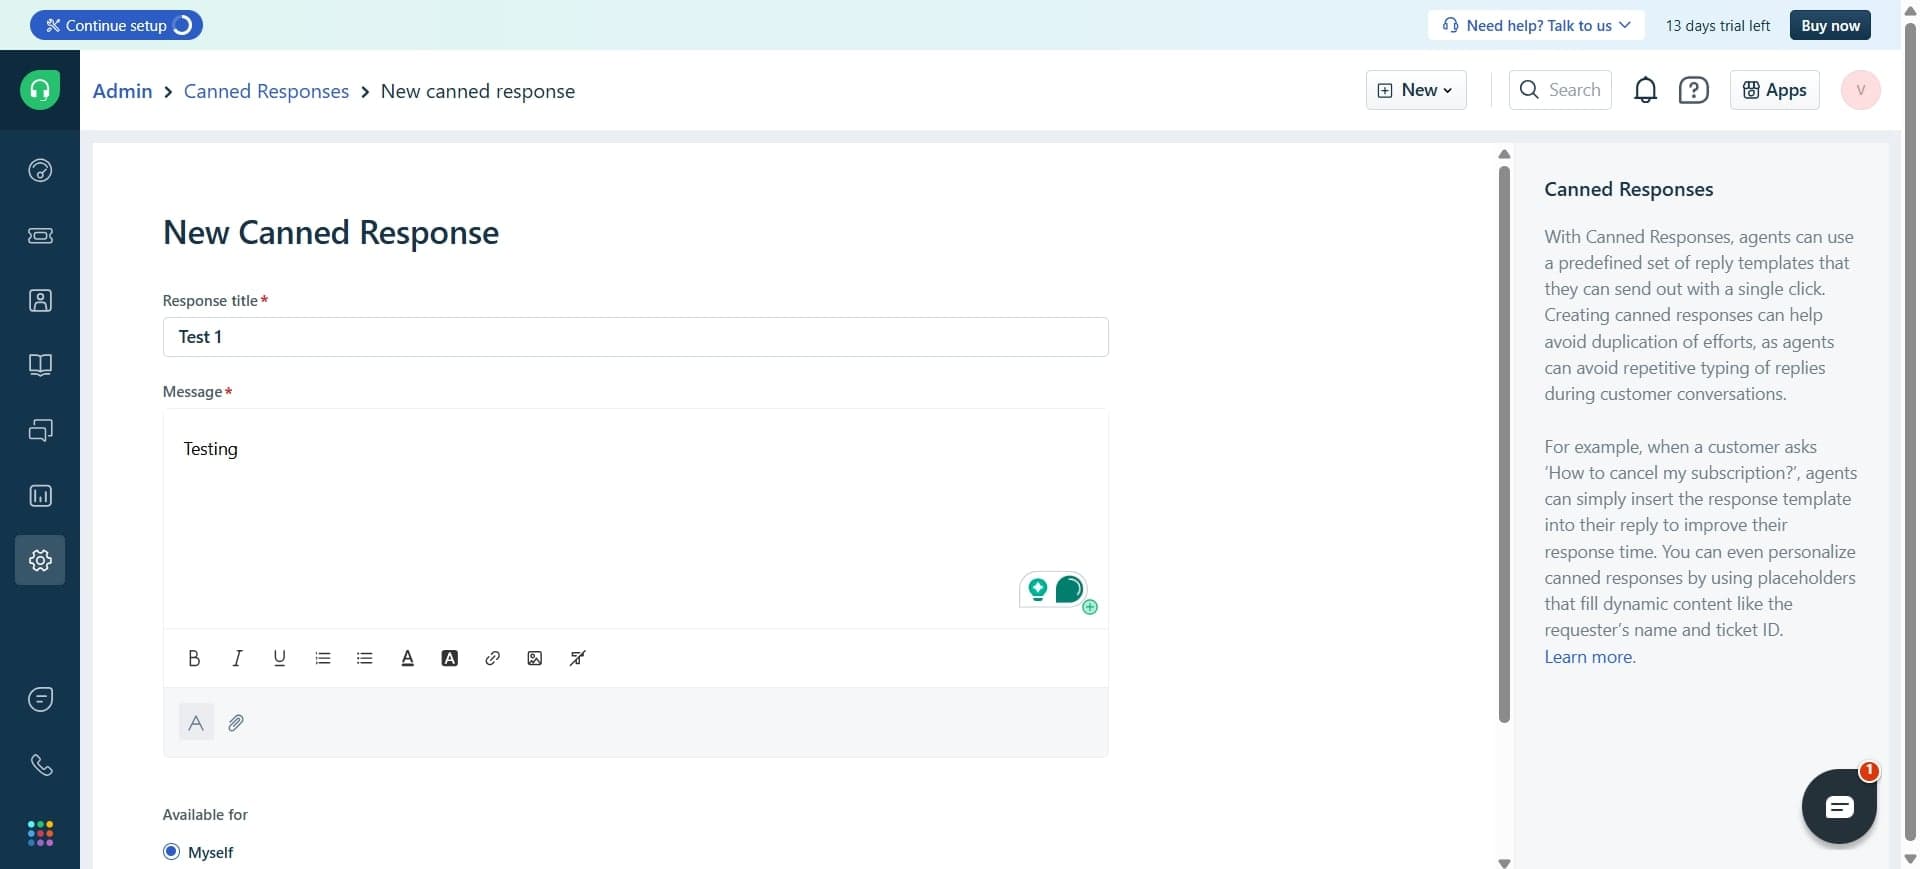Toggle underline formatting
1920x869 pixels.
tap(279, 658)
